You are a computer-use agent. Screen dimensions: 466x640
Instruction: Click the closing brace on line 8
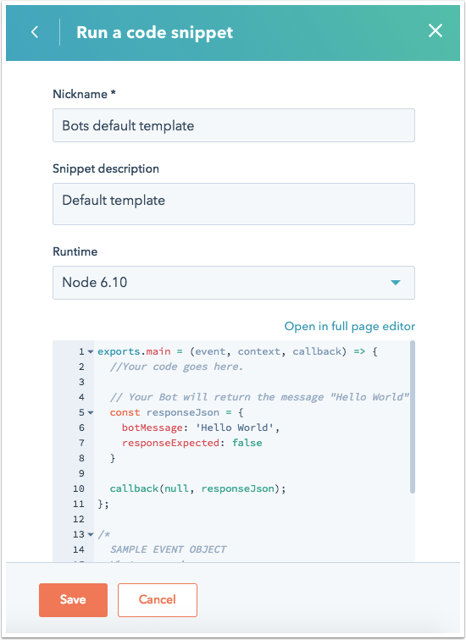click(x=113, y=458)
